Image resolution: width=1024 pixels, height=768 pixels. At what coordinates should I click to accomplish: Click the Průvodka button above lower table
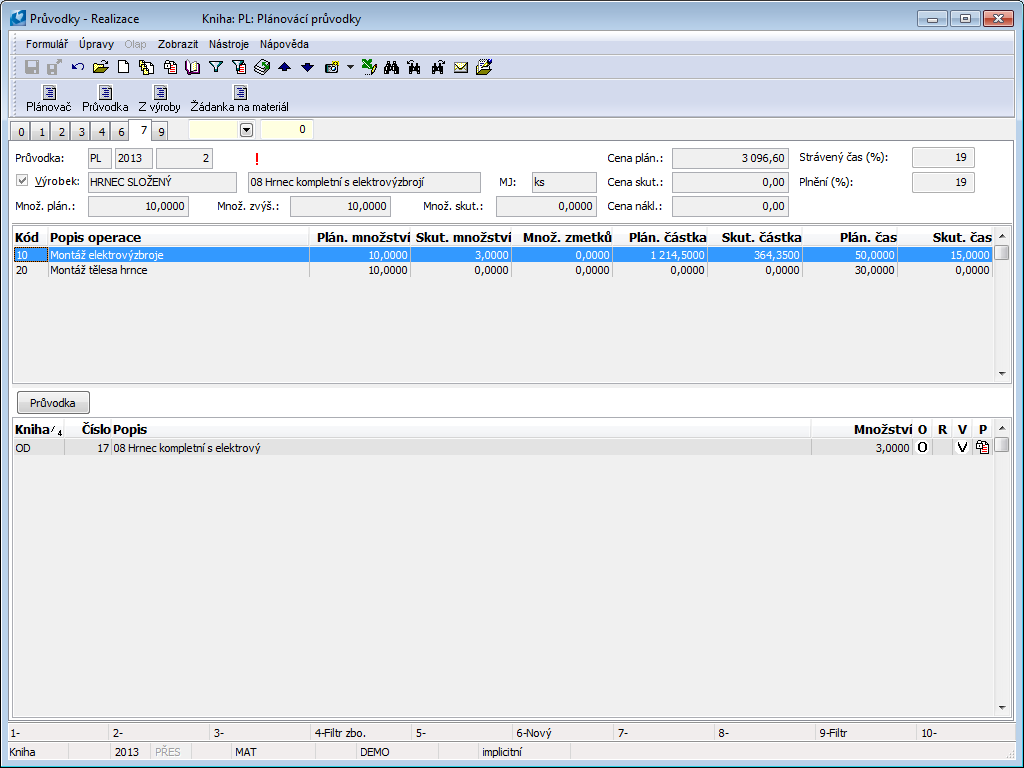[53, 402]
